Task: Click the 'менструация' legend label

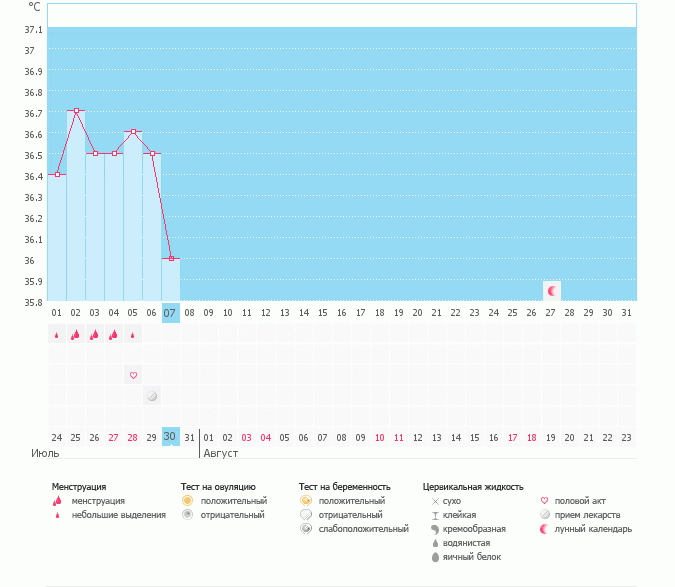Action: coord(98,500)
